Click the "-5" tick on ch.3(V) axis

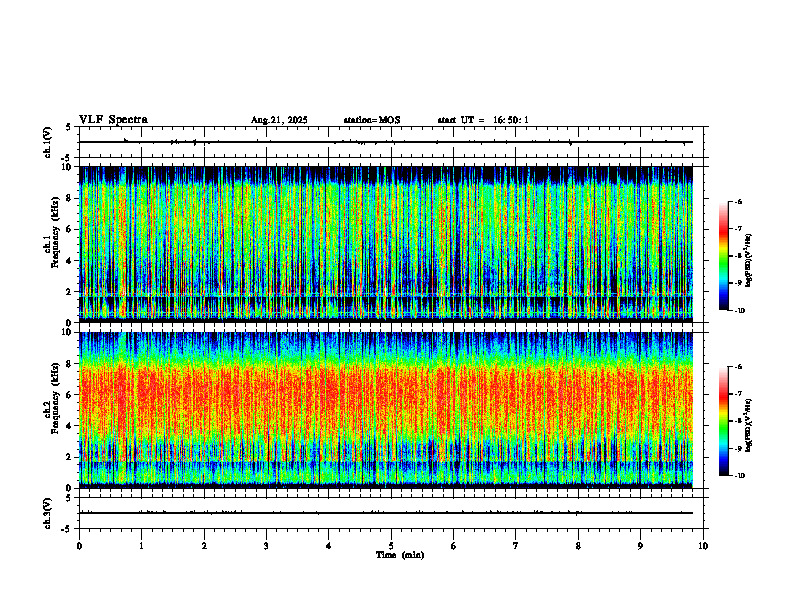click(x=67, y=529)
